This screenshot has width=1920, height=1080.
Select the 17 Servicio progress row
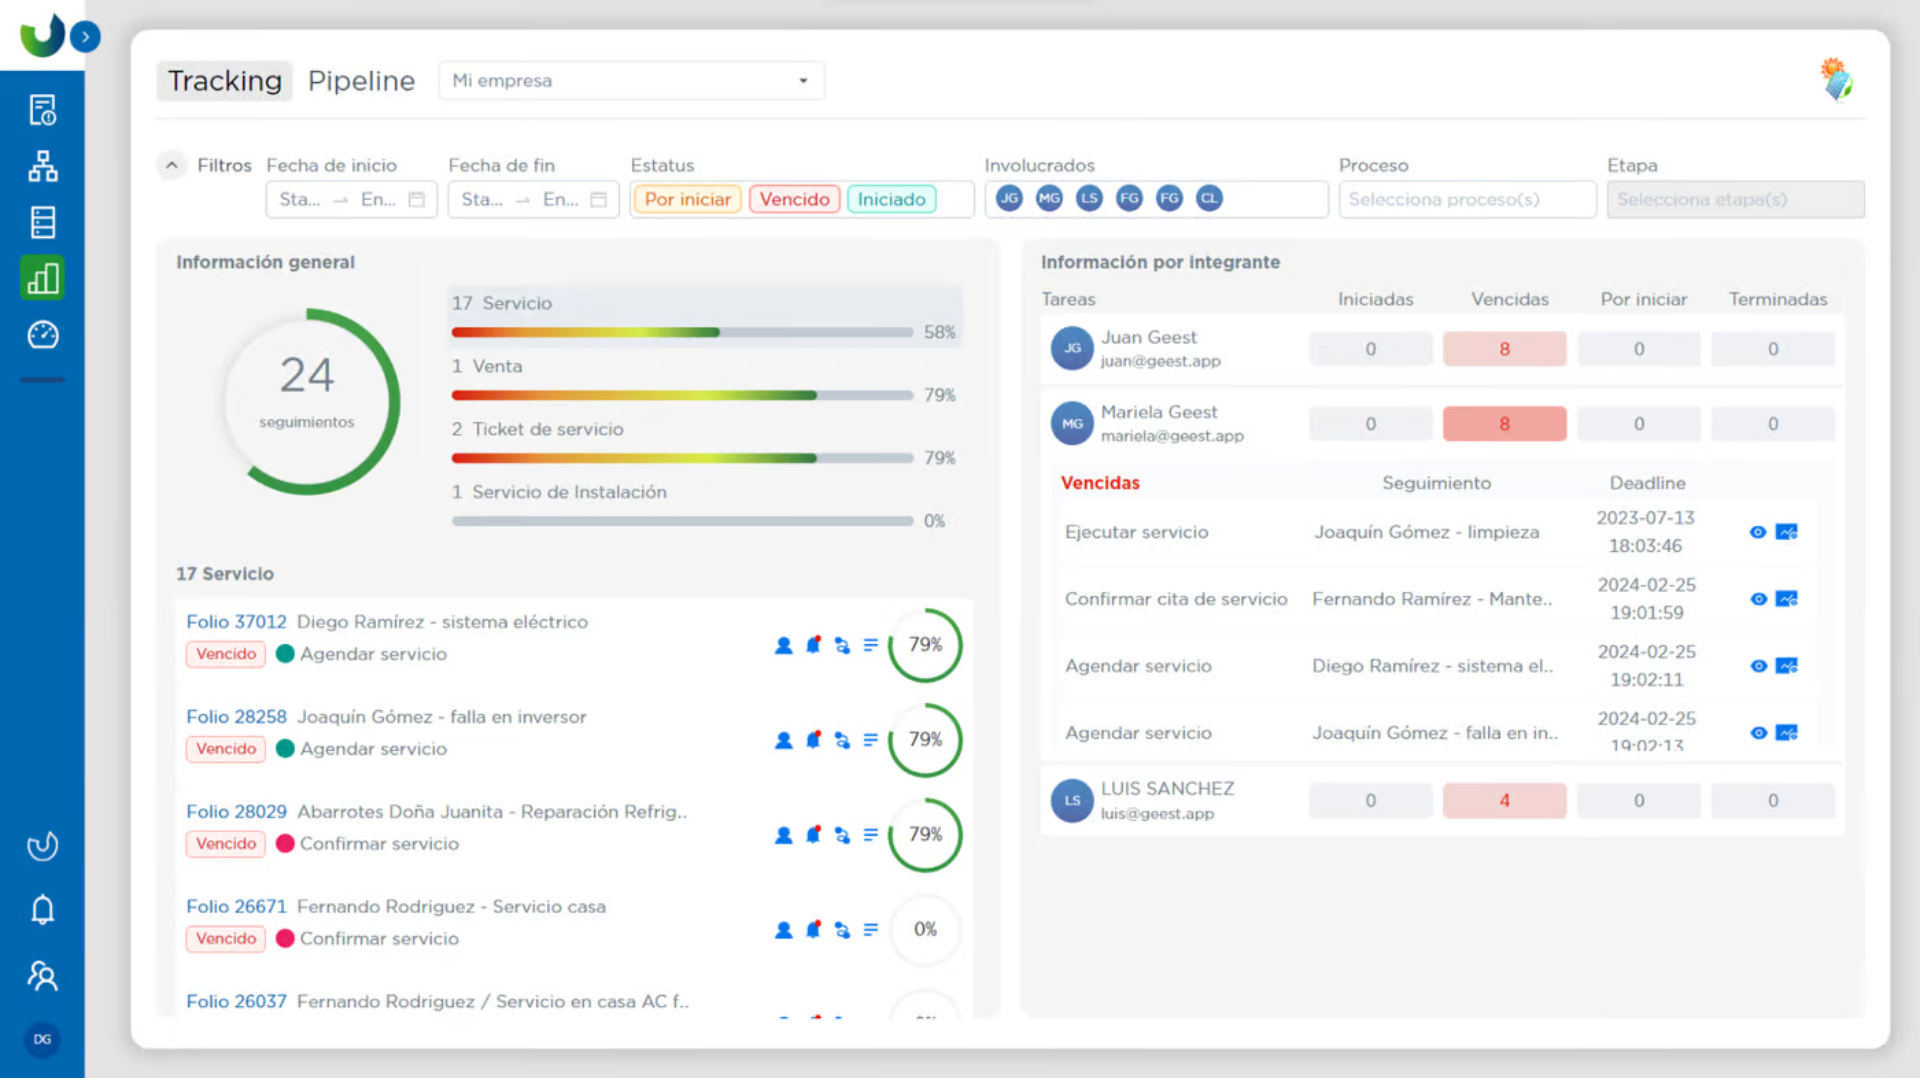coord(705,316)
